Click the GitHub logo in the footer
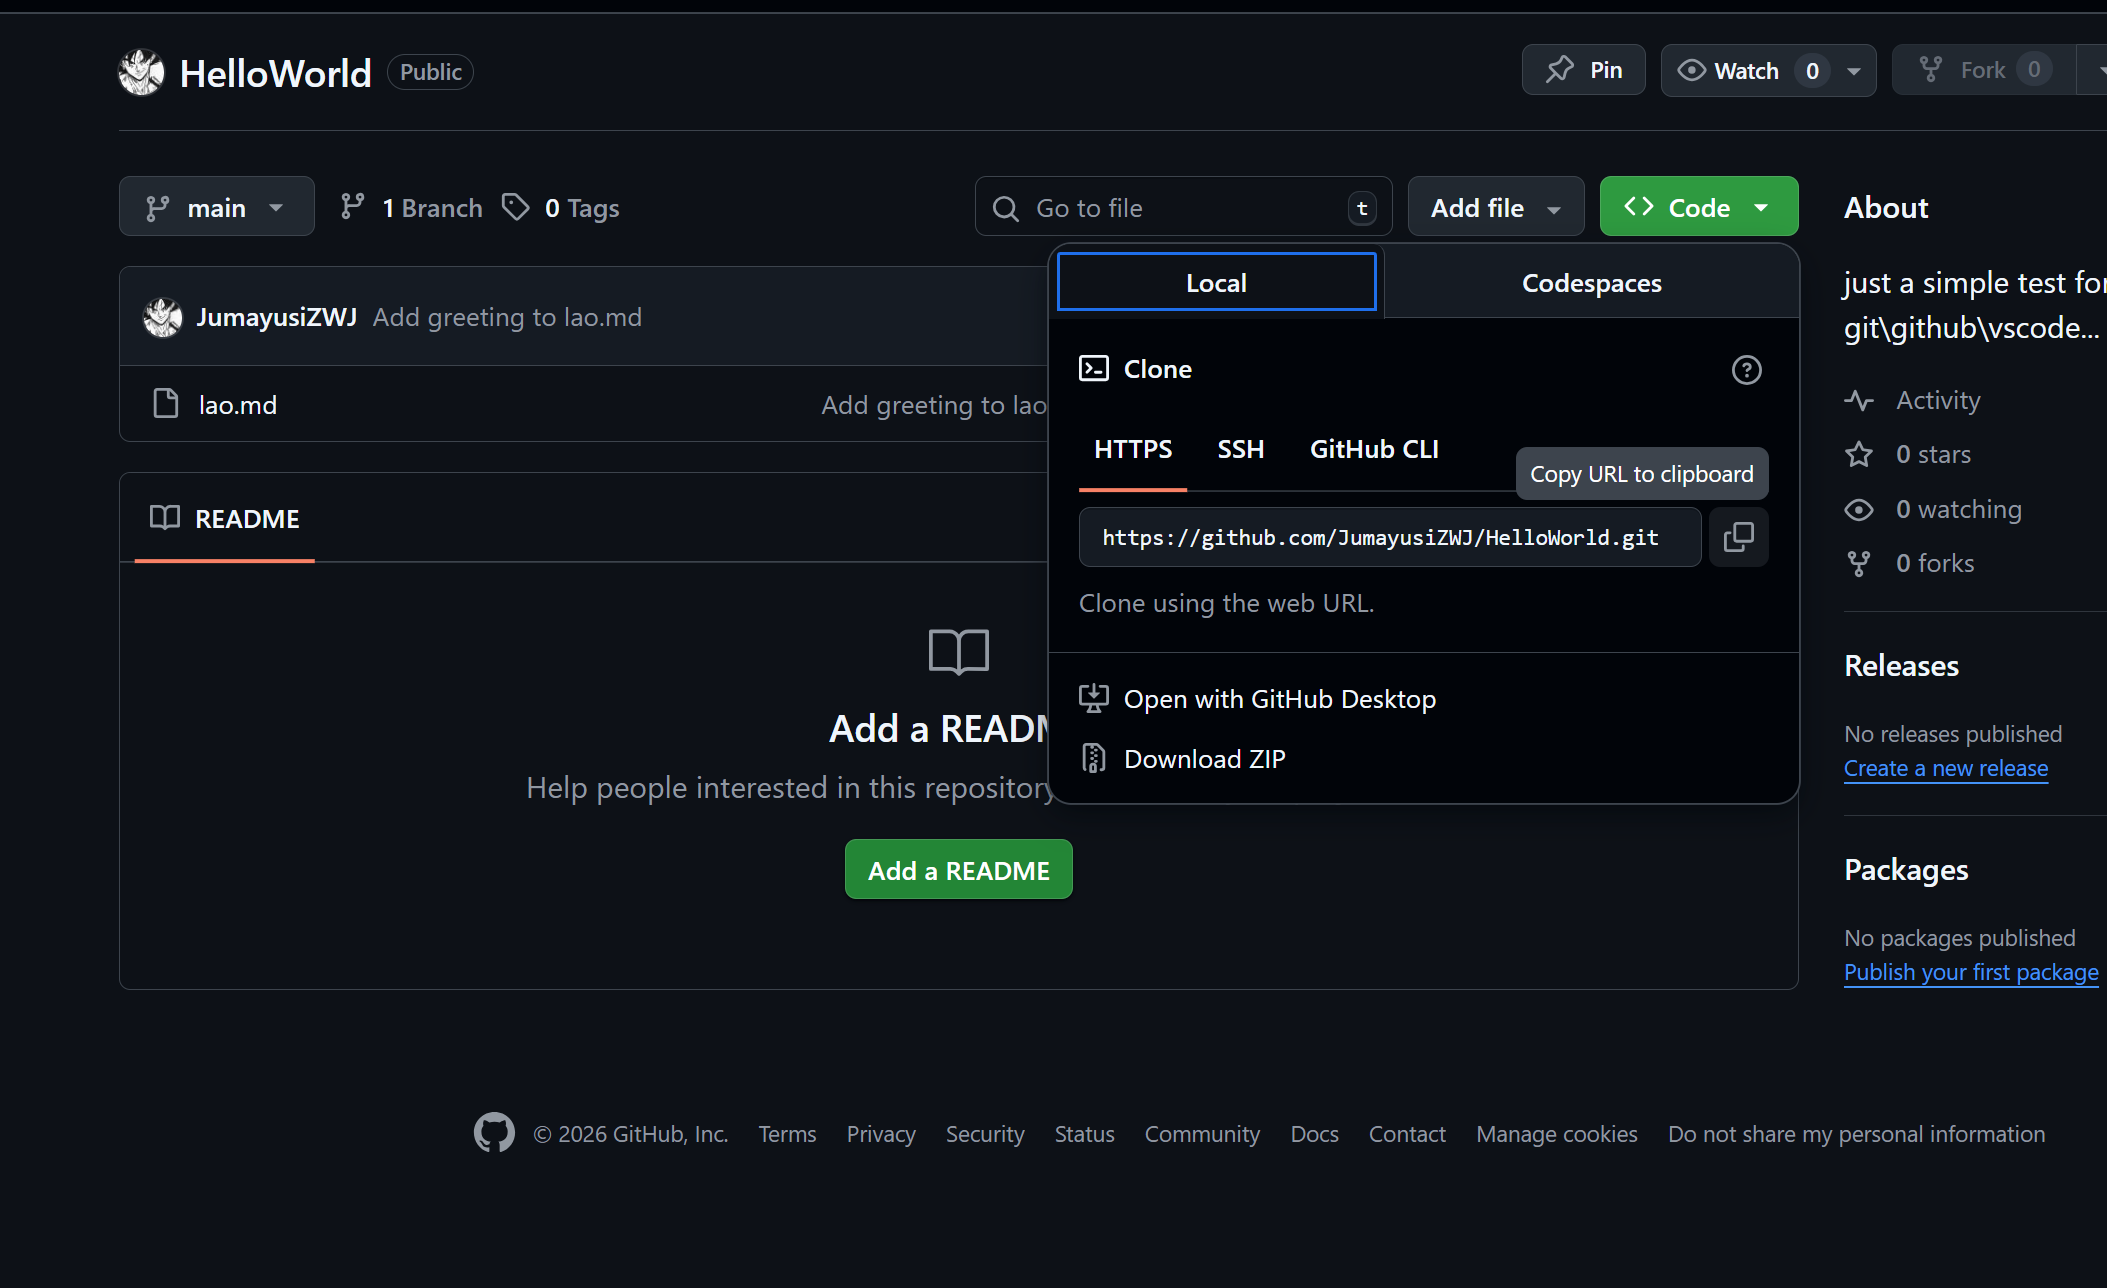 [494, 1133]
